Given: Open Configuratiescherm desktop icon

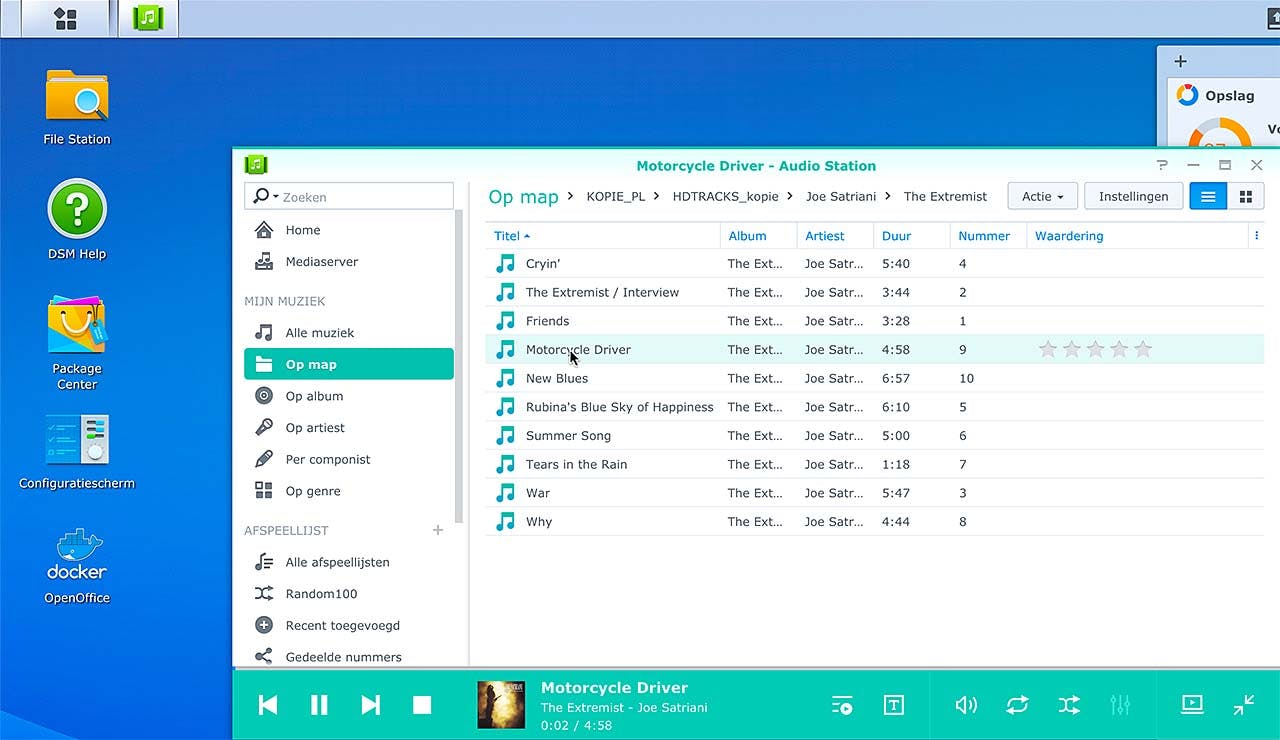Looking at the screenshot, I should [x=77, y=452].
